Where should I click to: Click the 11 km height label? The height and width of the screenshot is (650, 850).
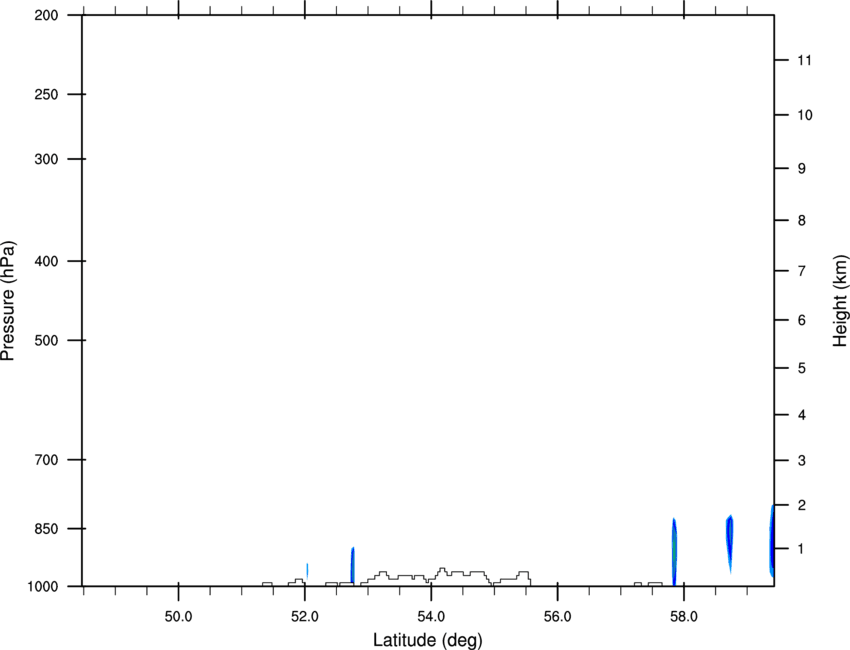click(x=804, y=60)
